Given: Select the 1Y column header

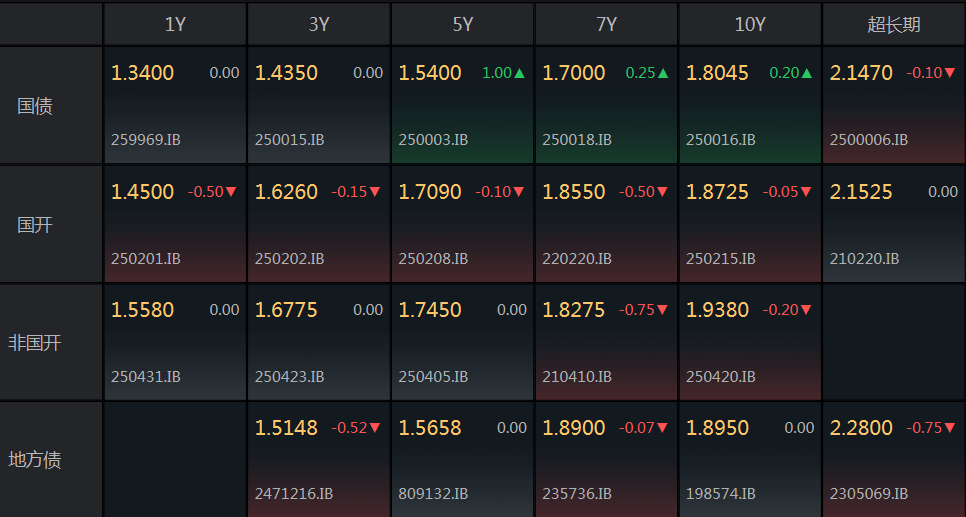Looking at the screenshot, I should click(175, 24).
